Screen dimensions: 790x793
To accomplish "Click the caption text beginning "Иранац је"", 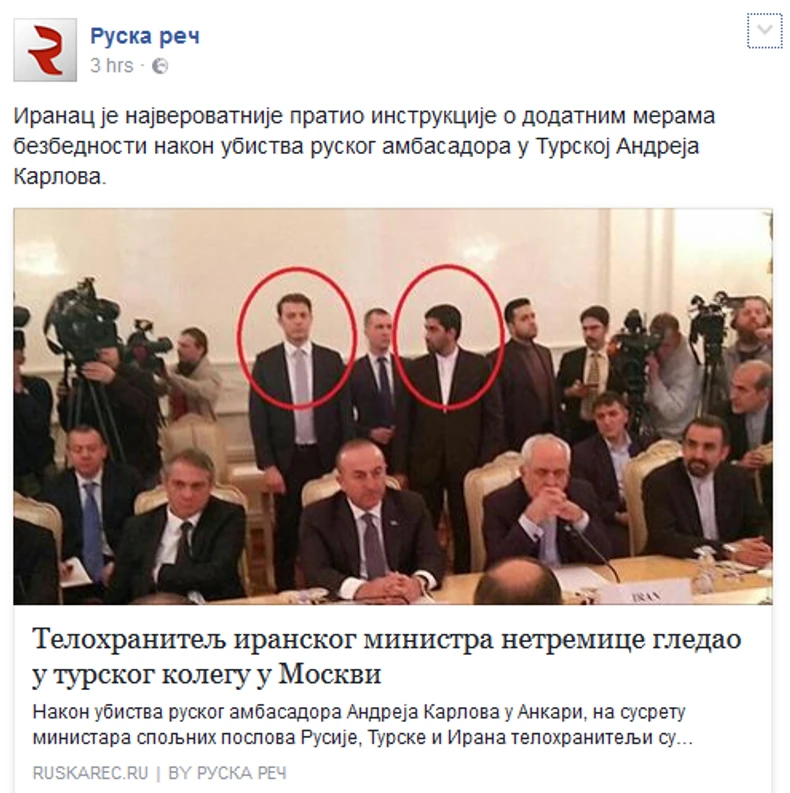I will point(364,146).
